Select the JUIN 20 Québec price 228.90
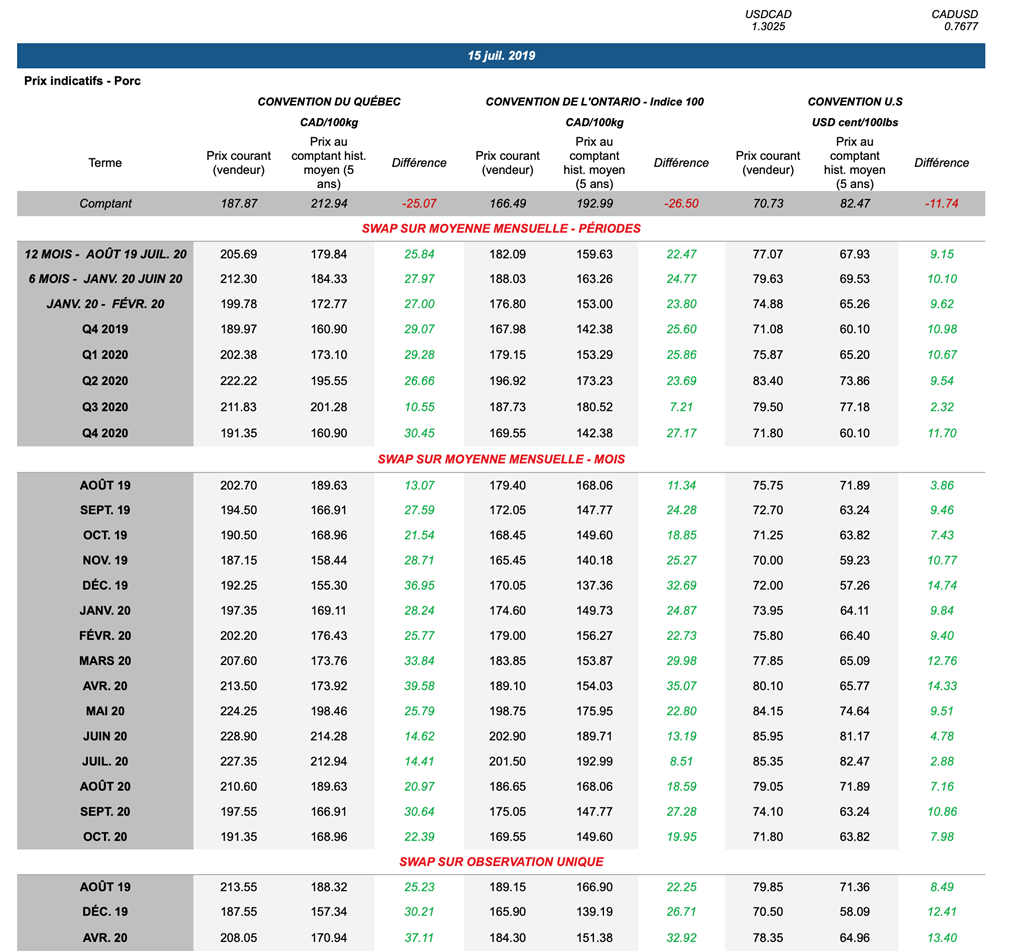1024x952 pixels. [x=238, y=736]
